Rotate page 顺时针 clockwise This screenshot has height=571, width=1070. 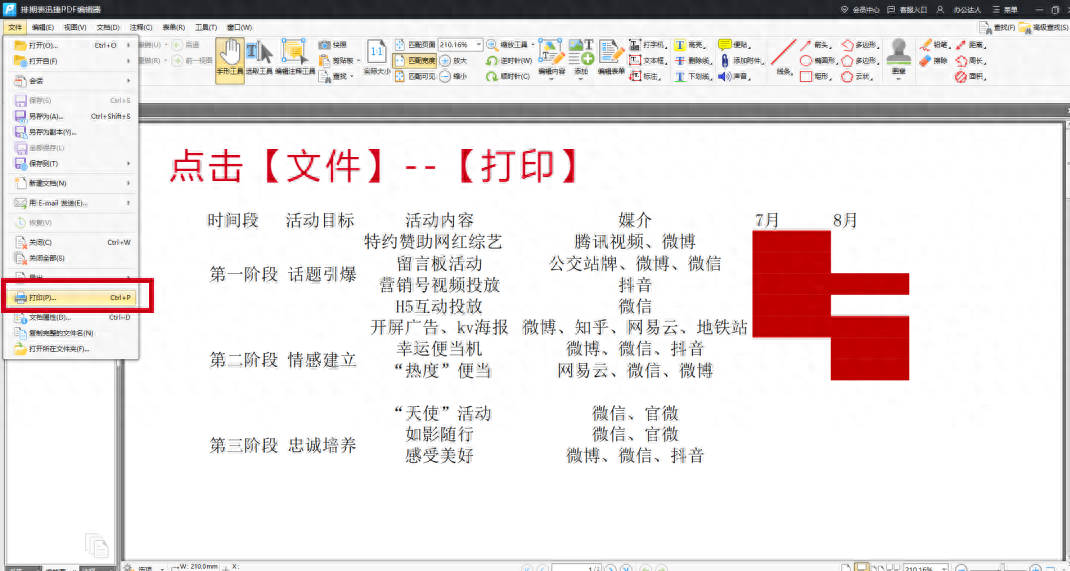tap(508, 76)
